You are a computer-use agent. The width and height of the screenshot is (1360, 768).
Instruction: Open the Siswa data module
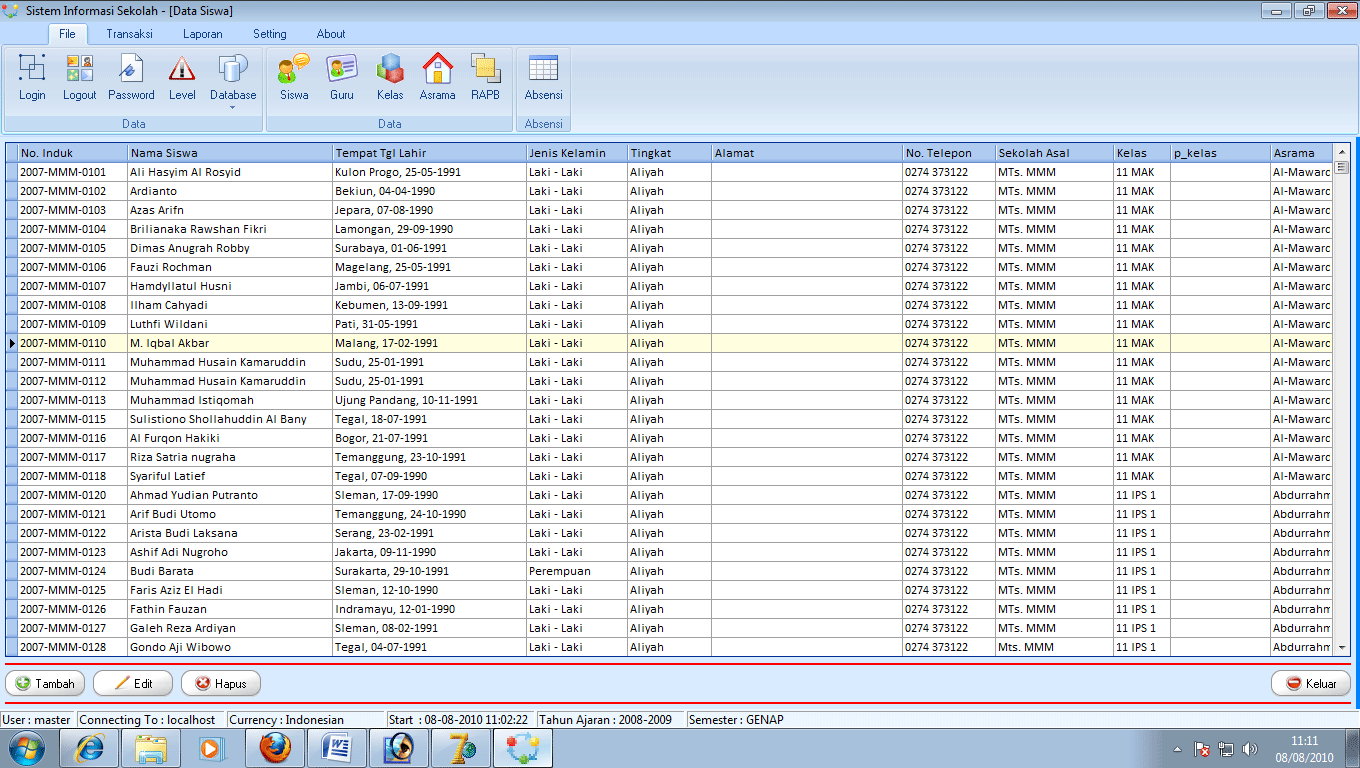pos(294,77)
